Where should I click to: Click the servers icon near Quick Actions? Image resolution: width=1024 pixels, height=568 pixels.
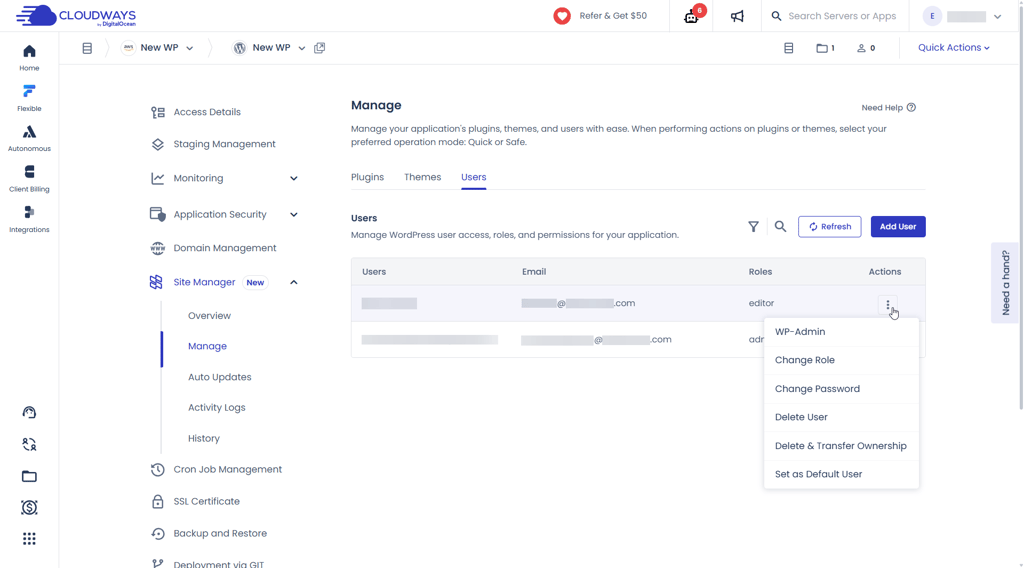788,48
